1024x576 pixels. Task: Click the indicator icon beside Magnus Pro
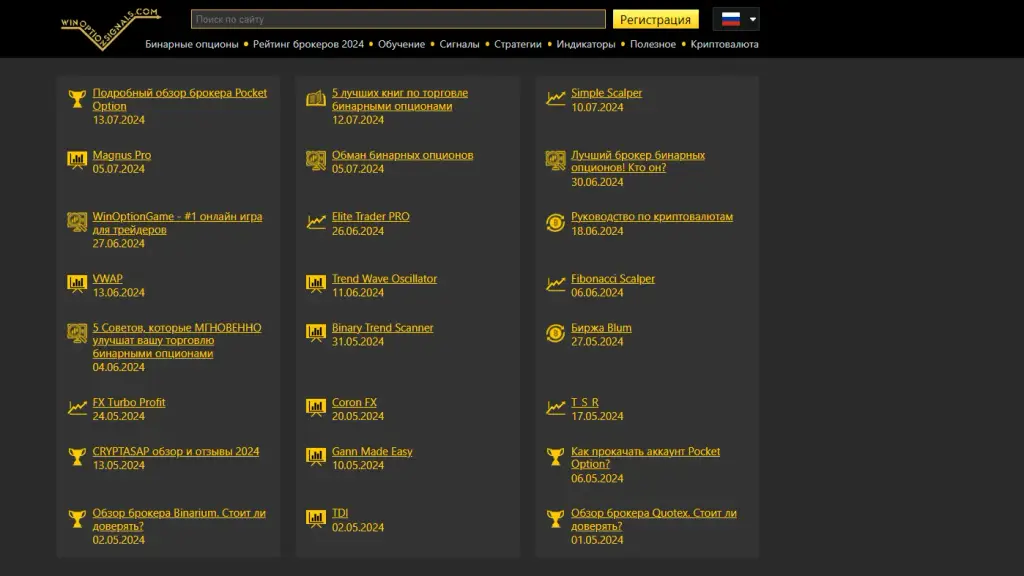pos(77,160)
